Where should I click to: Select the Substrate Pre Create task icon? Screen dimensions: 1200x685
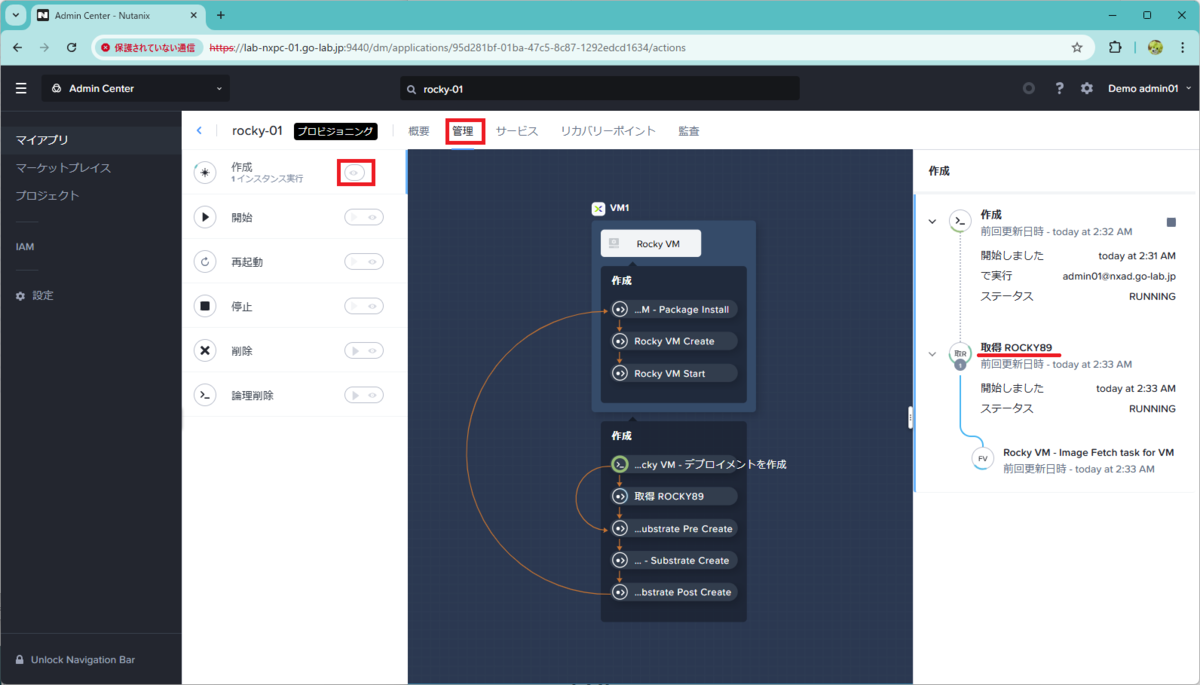click(619, 528)
